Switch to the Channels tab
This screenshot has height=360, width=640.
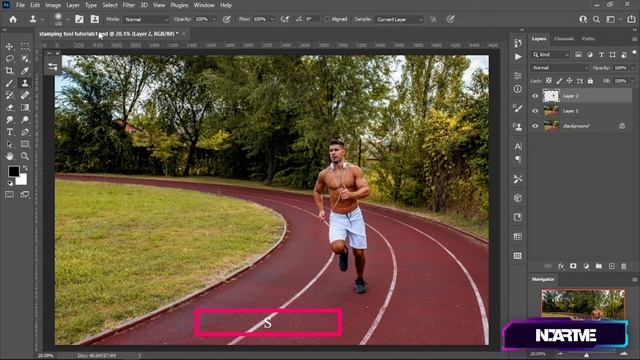pos(564,39)
